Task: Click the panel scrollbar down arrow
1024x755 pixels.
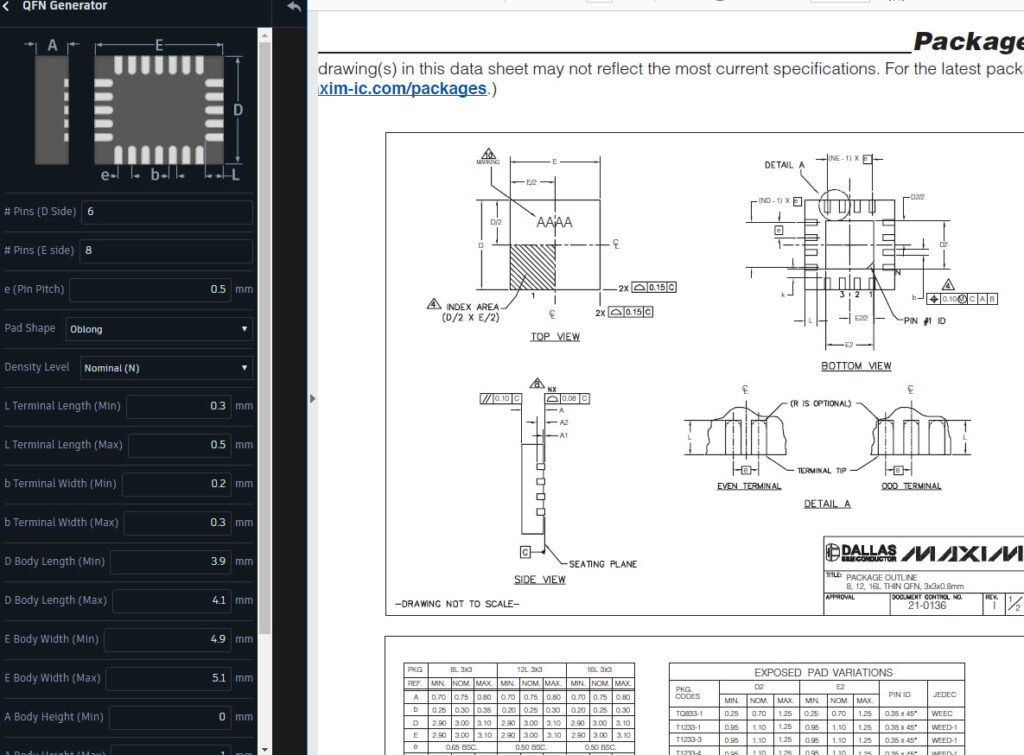Action: (264, 749)
